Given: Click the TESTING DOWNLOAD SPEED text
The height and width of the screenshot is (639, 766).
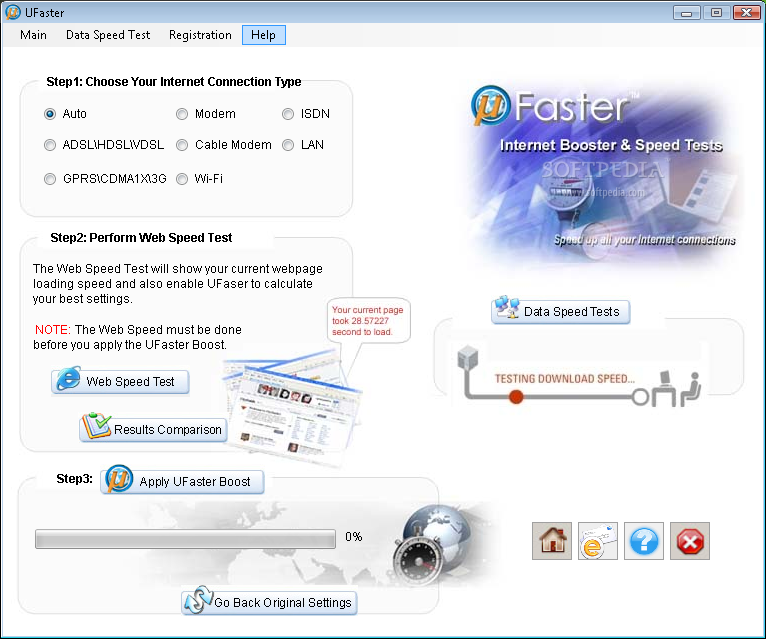Looking at the screenshot, I should 565,379.
